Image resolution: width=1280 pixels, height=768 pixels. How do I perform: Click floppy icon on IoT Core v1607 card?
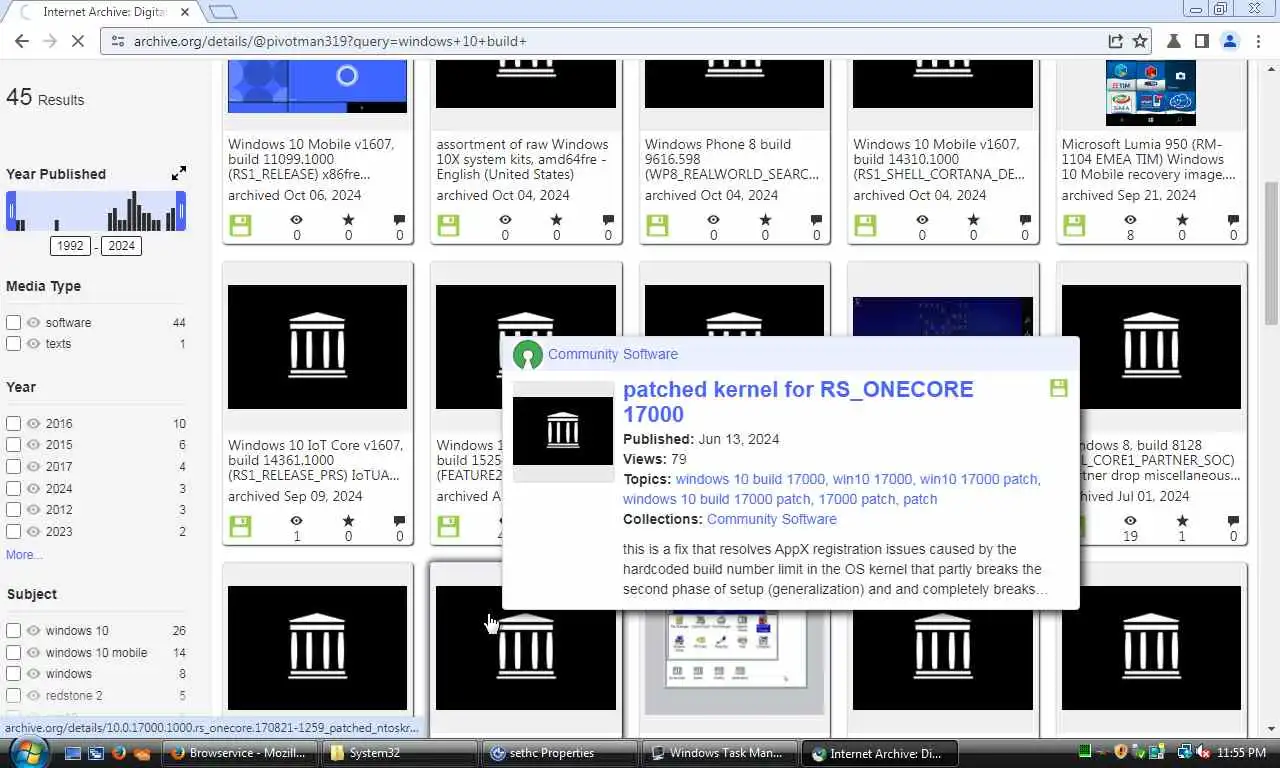240,527
